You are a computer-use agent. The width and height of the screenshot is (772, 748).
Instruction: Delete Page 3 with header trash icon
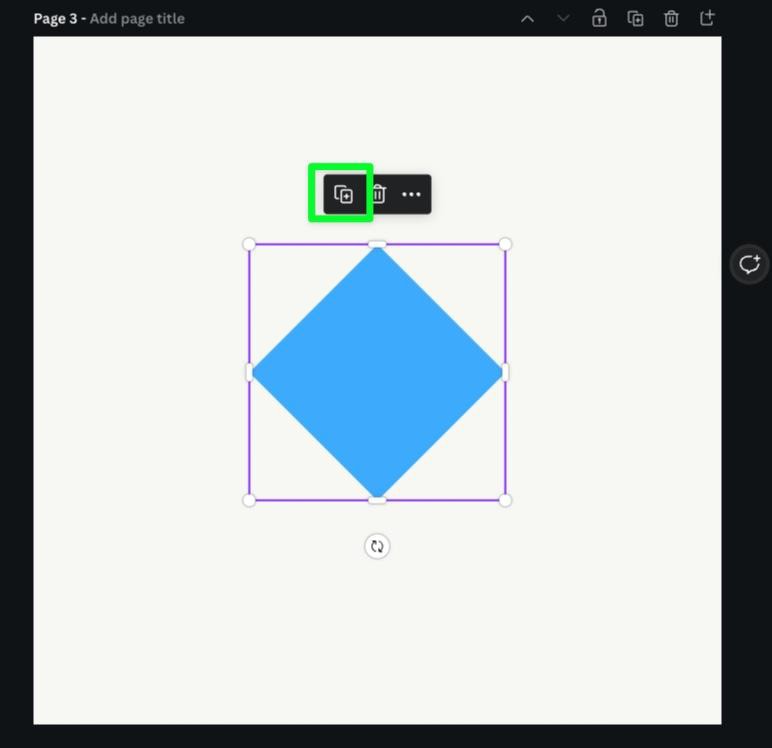(671, 19)
